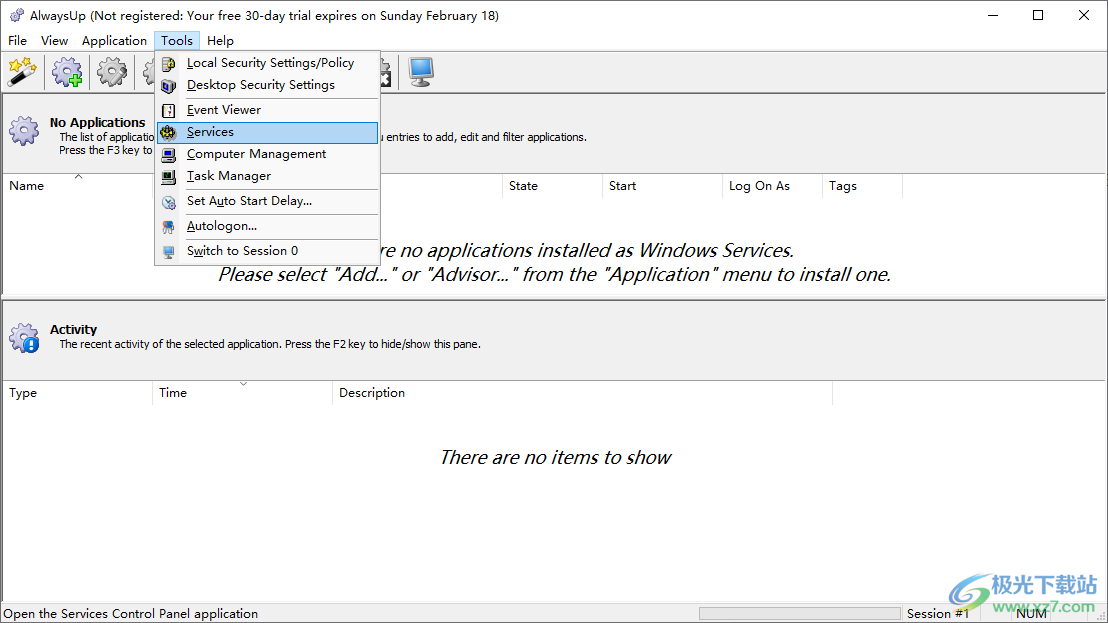Viewport: 1108px width, 623px height.
Task: Open Services from the Tools menu
Action: point(210,132)
